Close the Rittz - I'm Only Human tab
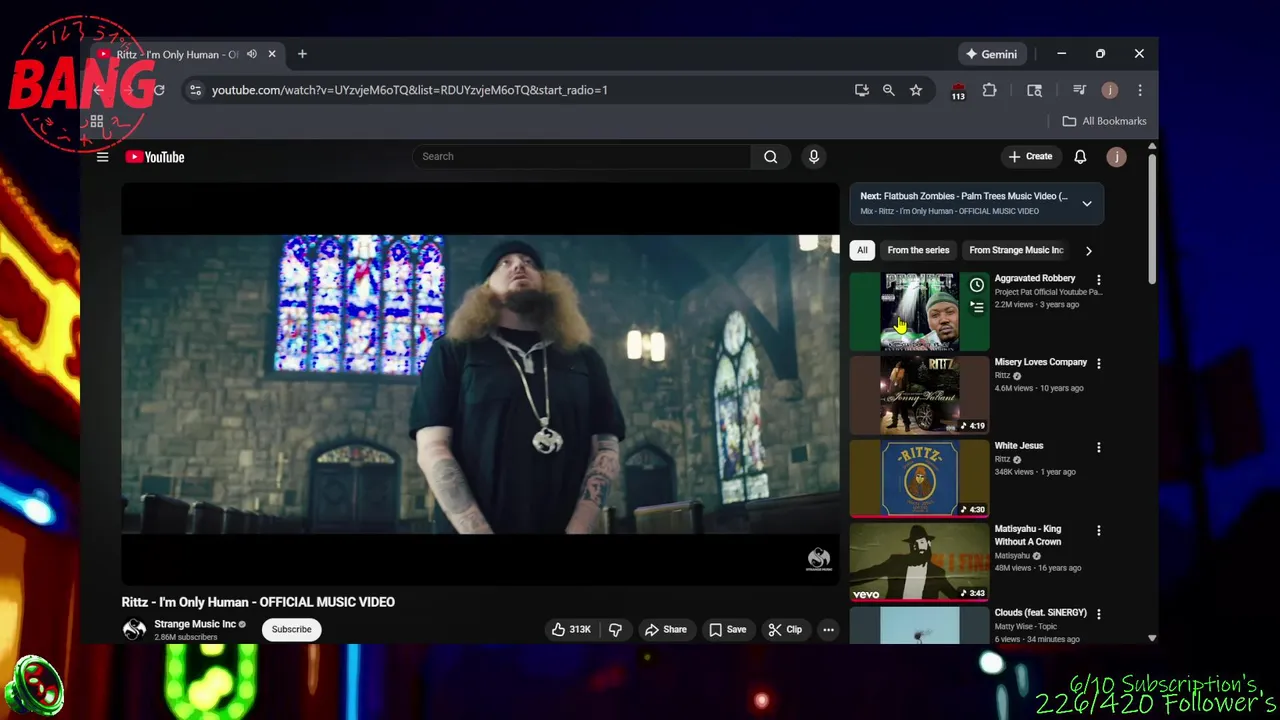The image size is (1280, 720). [272, 54]
